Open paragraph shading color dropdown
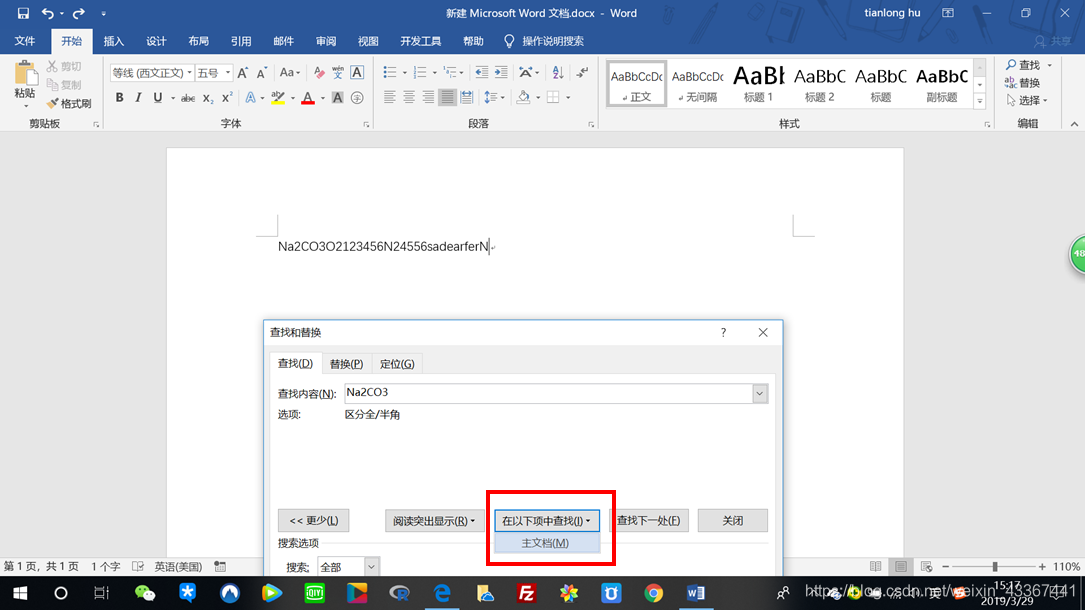The width and height of the screenshot is (1085, 610). pos(538,98)
